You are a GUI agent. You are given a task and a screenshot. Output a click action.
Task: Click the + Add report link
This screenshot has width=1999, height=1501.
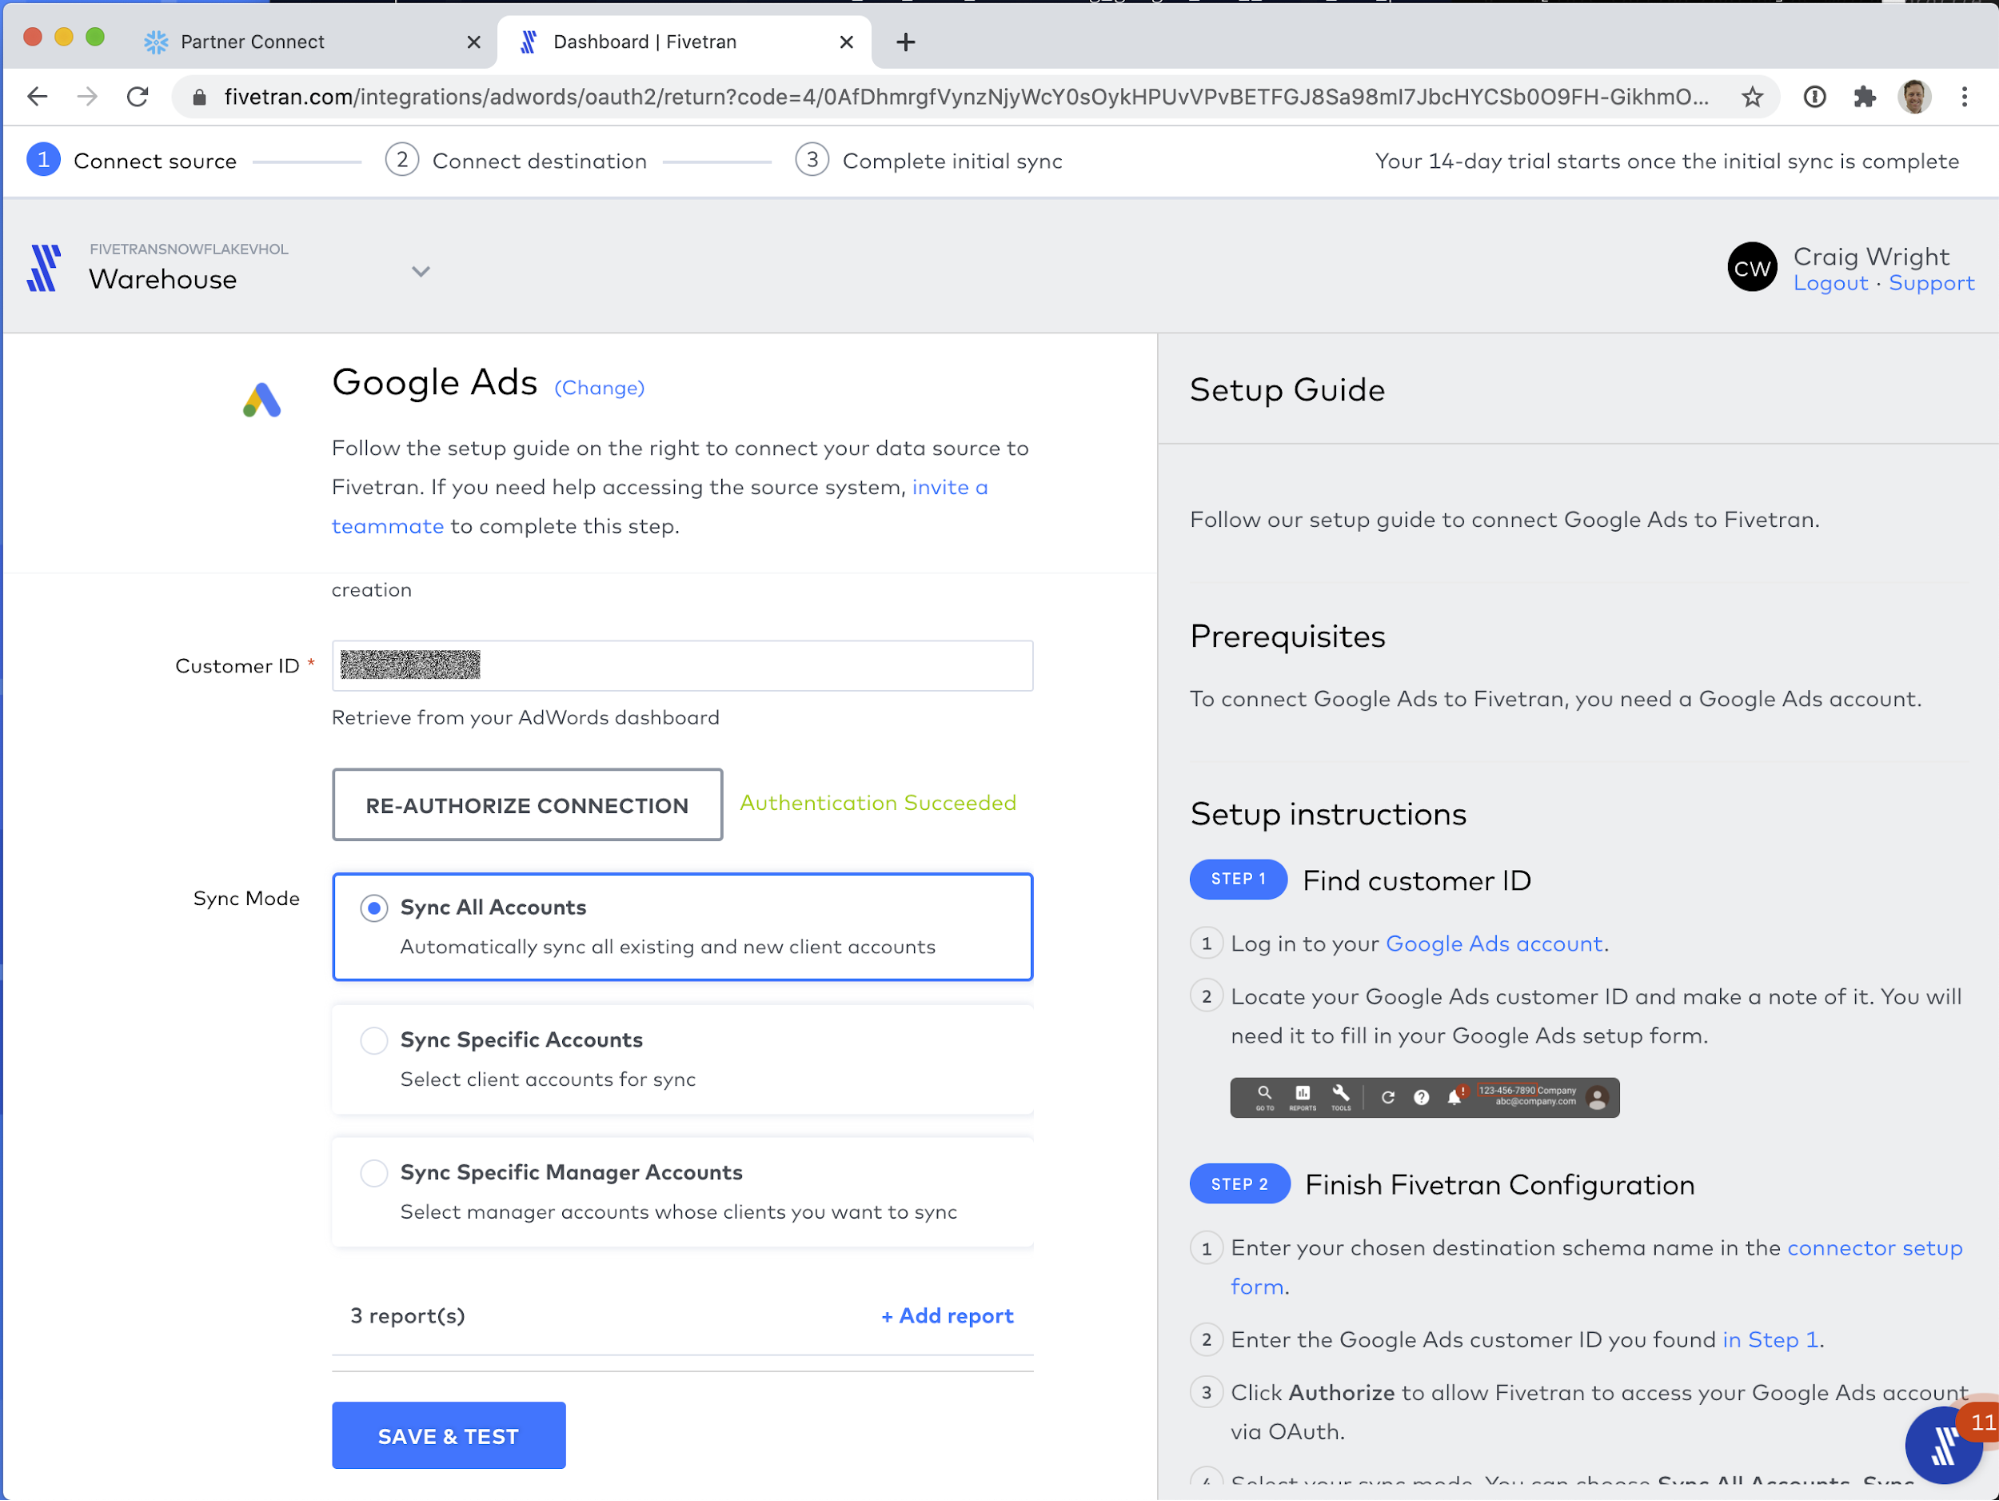pos(947,1316)
